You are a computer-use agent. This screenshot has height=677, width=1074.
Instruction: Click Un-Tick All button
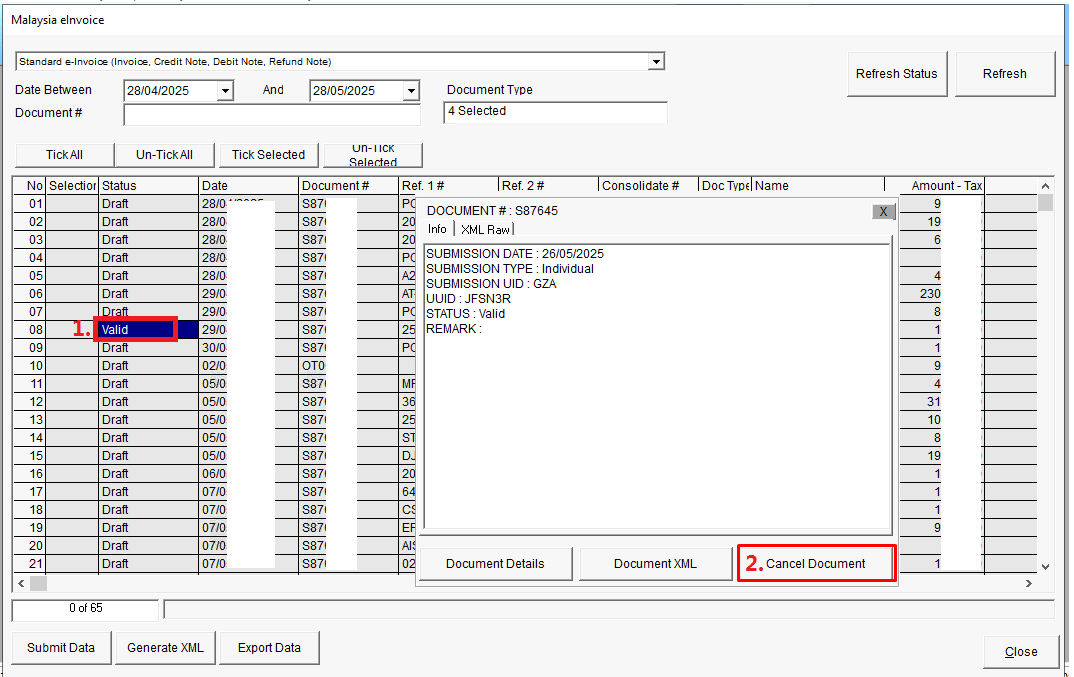point(164,155)
